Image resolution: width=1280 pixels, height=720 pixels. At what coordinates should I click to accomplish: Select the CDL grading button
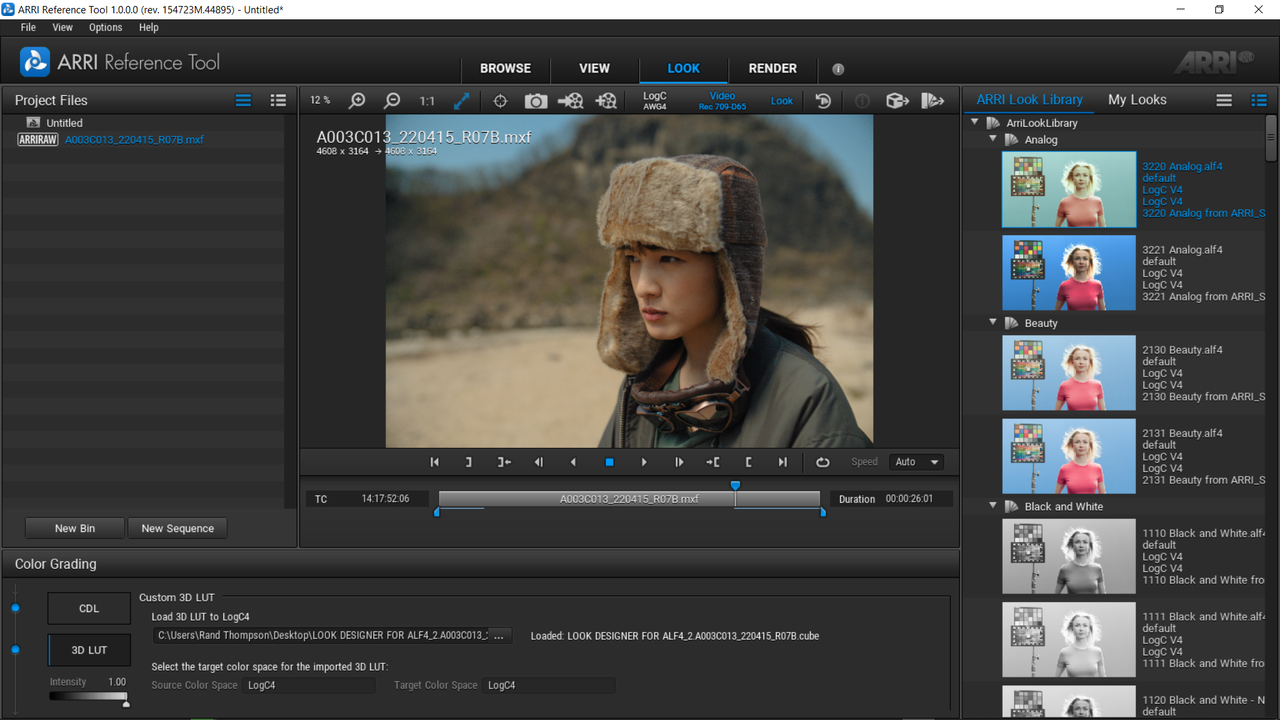pos(89,608)
